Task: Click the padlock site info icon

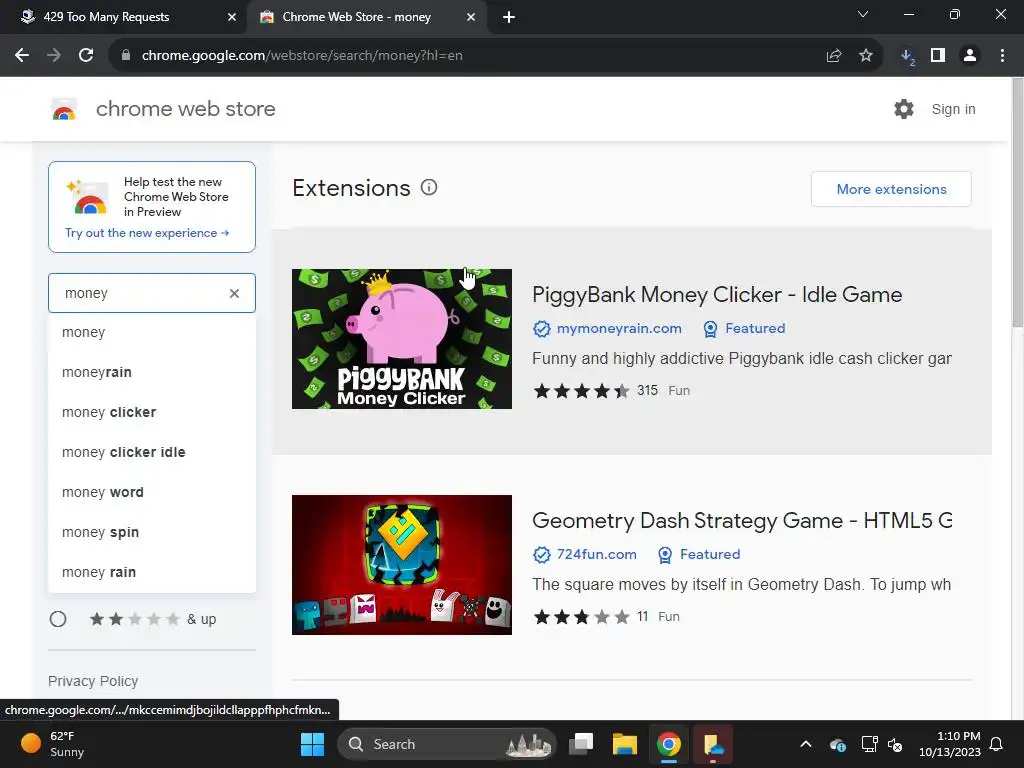Action: (x=126, y=56)
